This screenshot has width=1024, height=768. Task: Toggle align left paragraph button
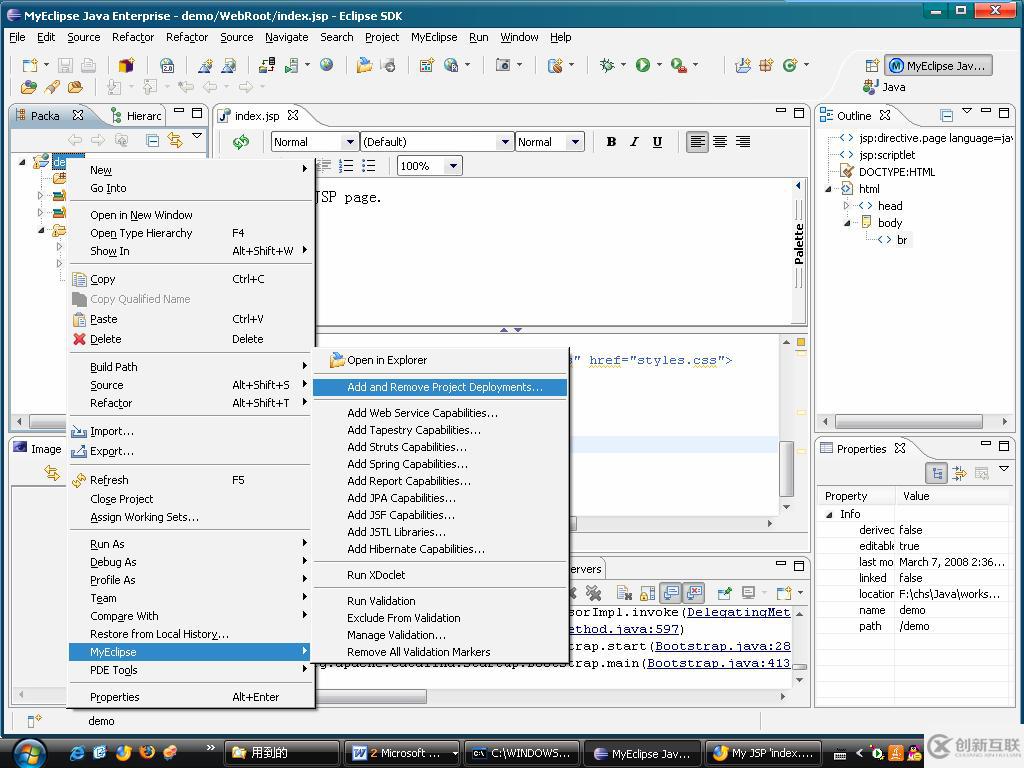coord(697,142)
